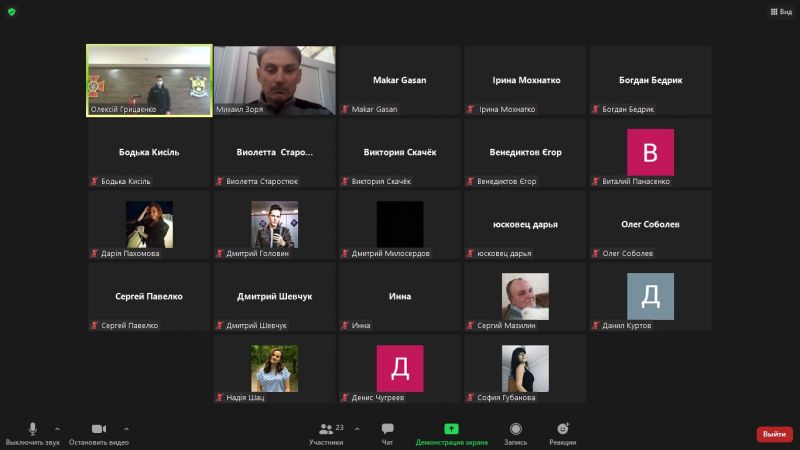Click the Ірина Мохнатко participant tile
The width and height of the screenshot is (800, 450).
tap(526, 81)
